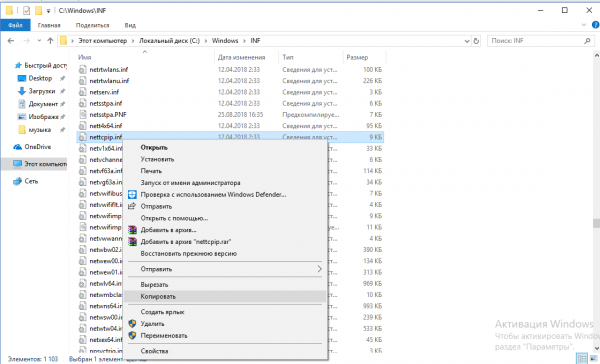Open Изображения in navigation pane
Image resolution: width=600 pixels, height=364 pixels.
(x=43, y=117)
